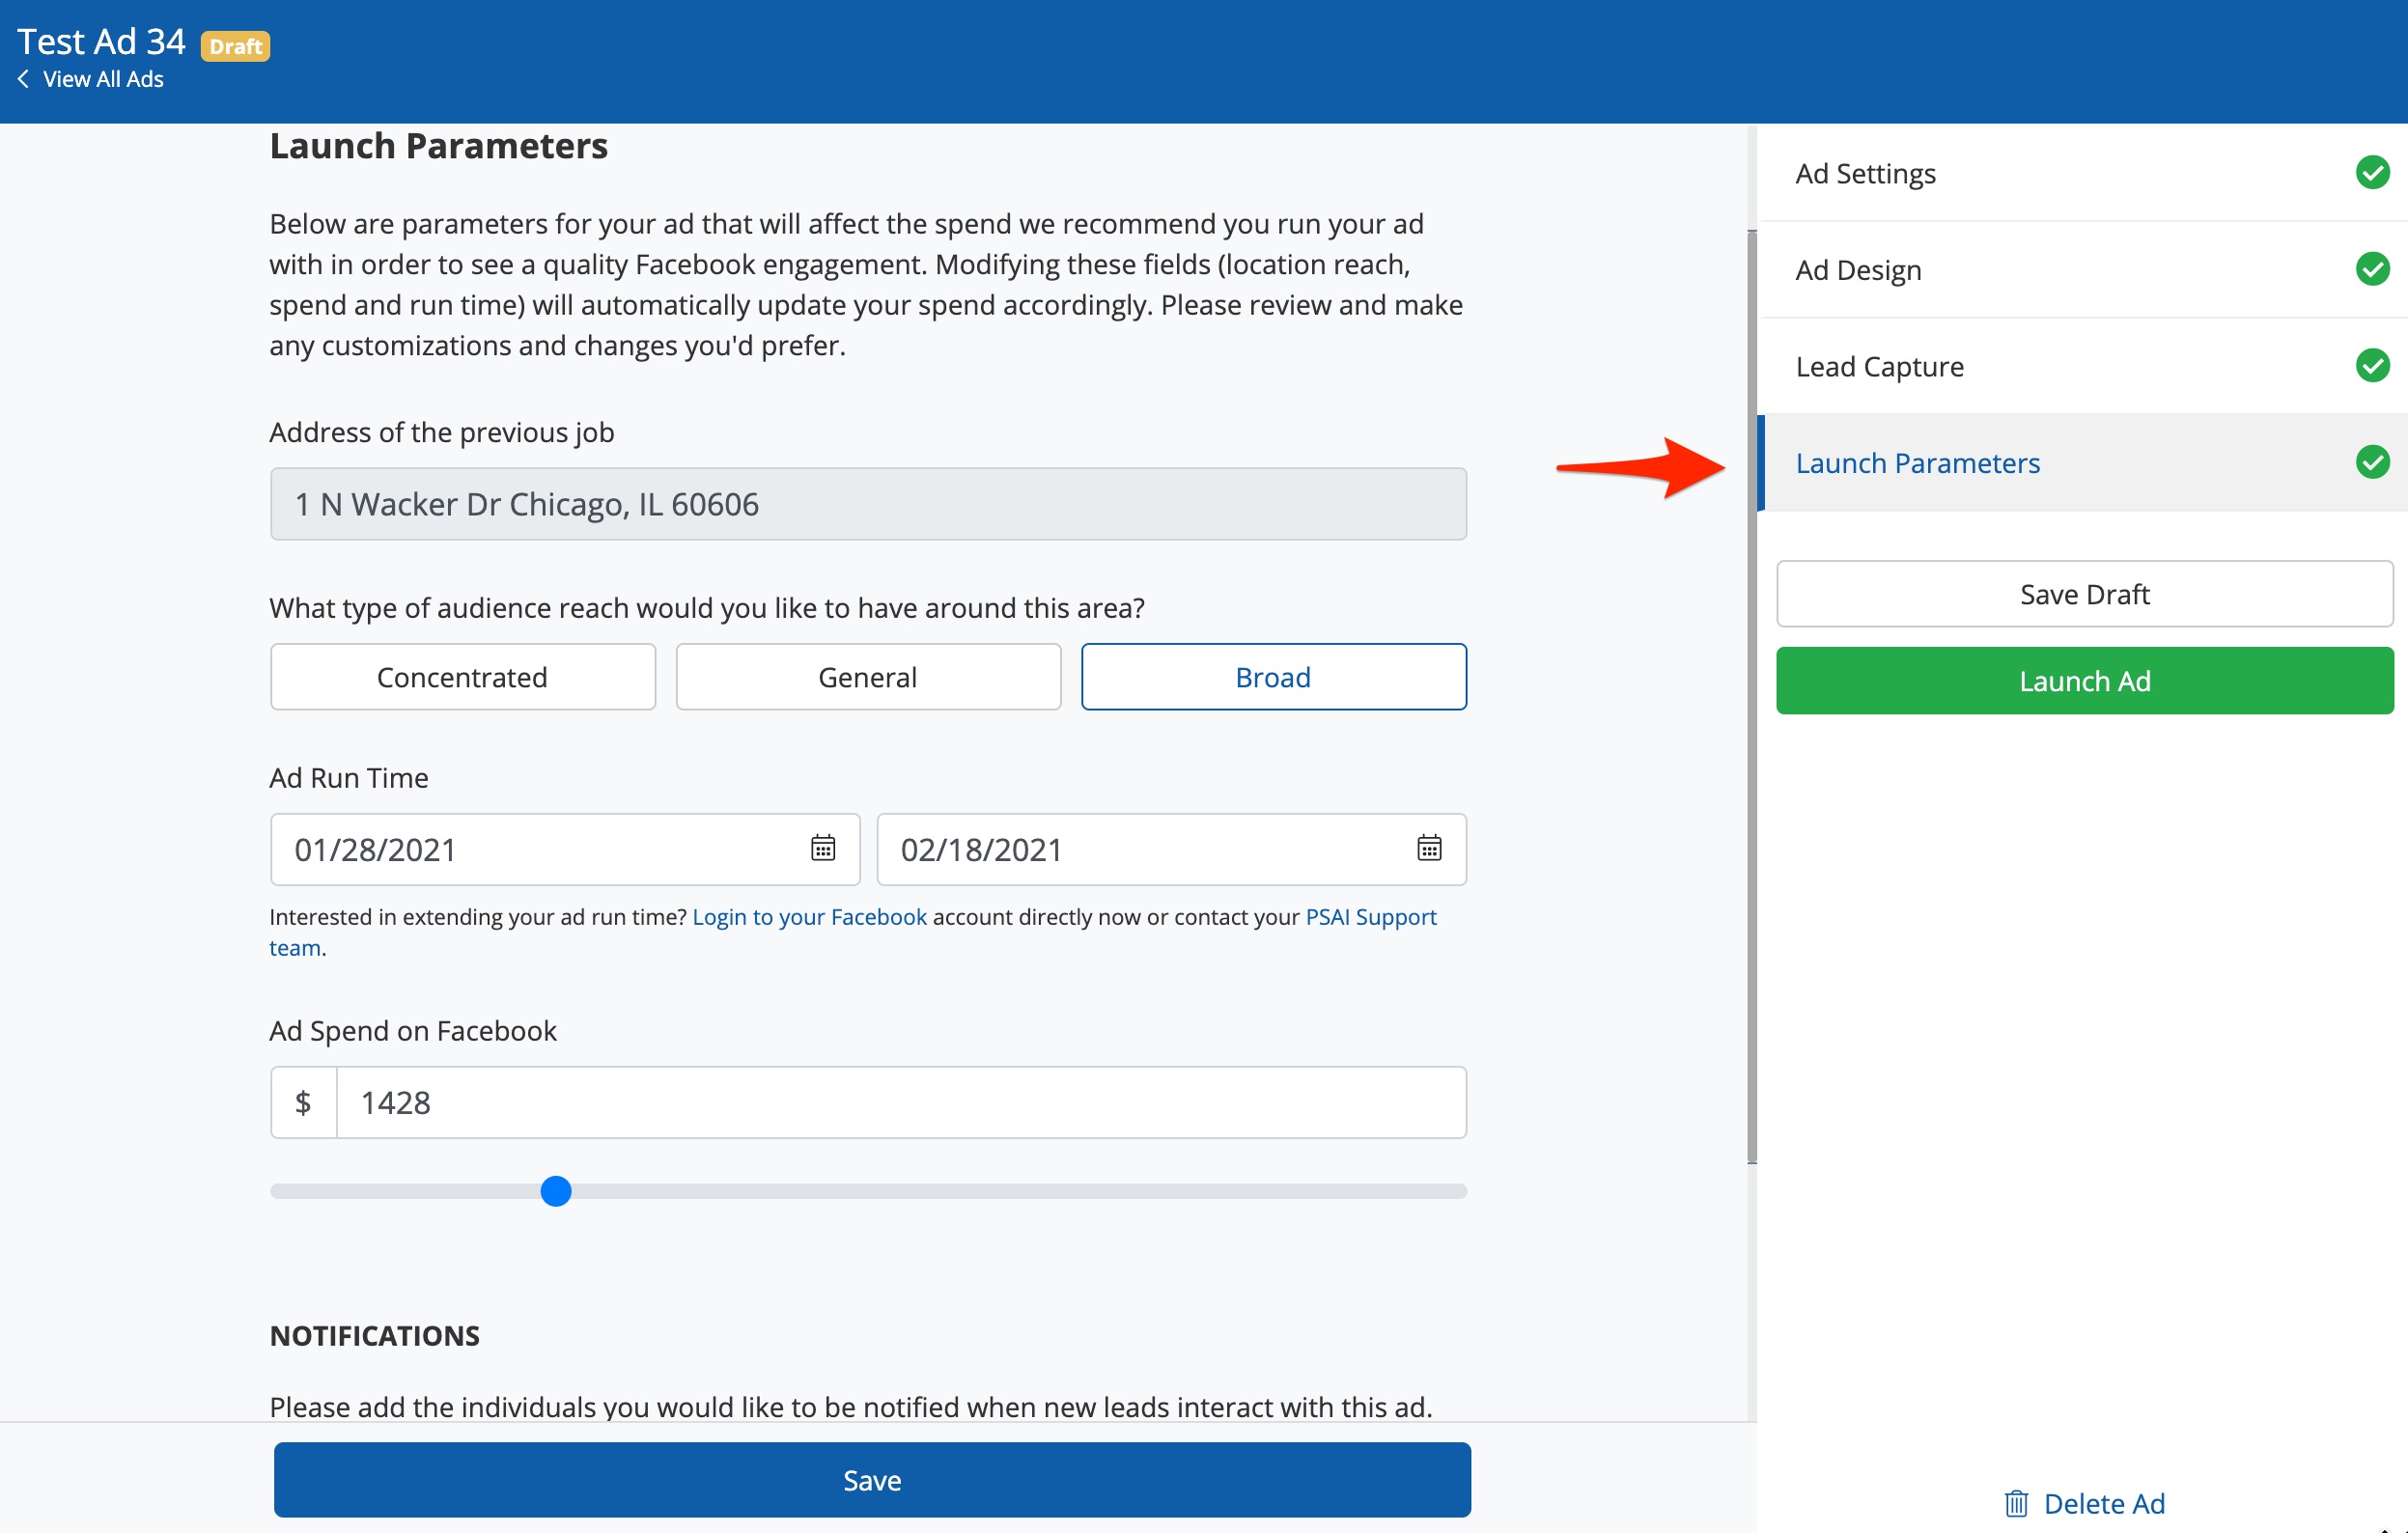Open the Lead Capture section
This screenshot has height=1533, width=2408.
(x=1879, y=365)
